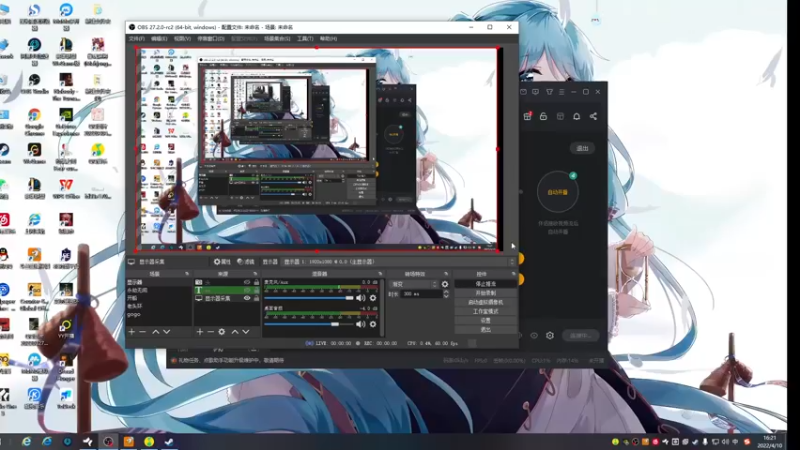Viewport: 800px width, 450px height.
Task: Mute the 桌面音频 channel
Action: click(x=361, y=324)
